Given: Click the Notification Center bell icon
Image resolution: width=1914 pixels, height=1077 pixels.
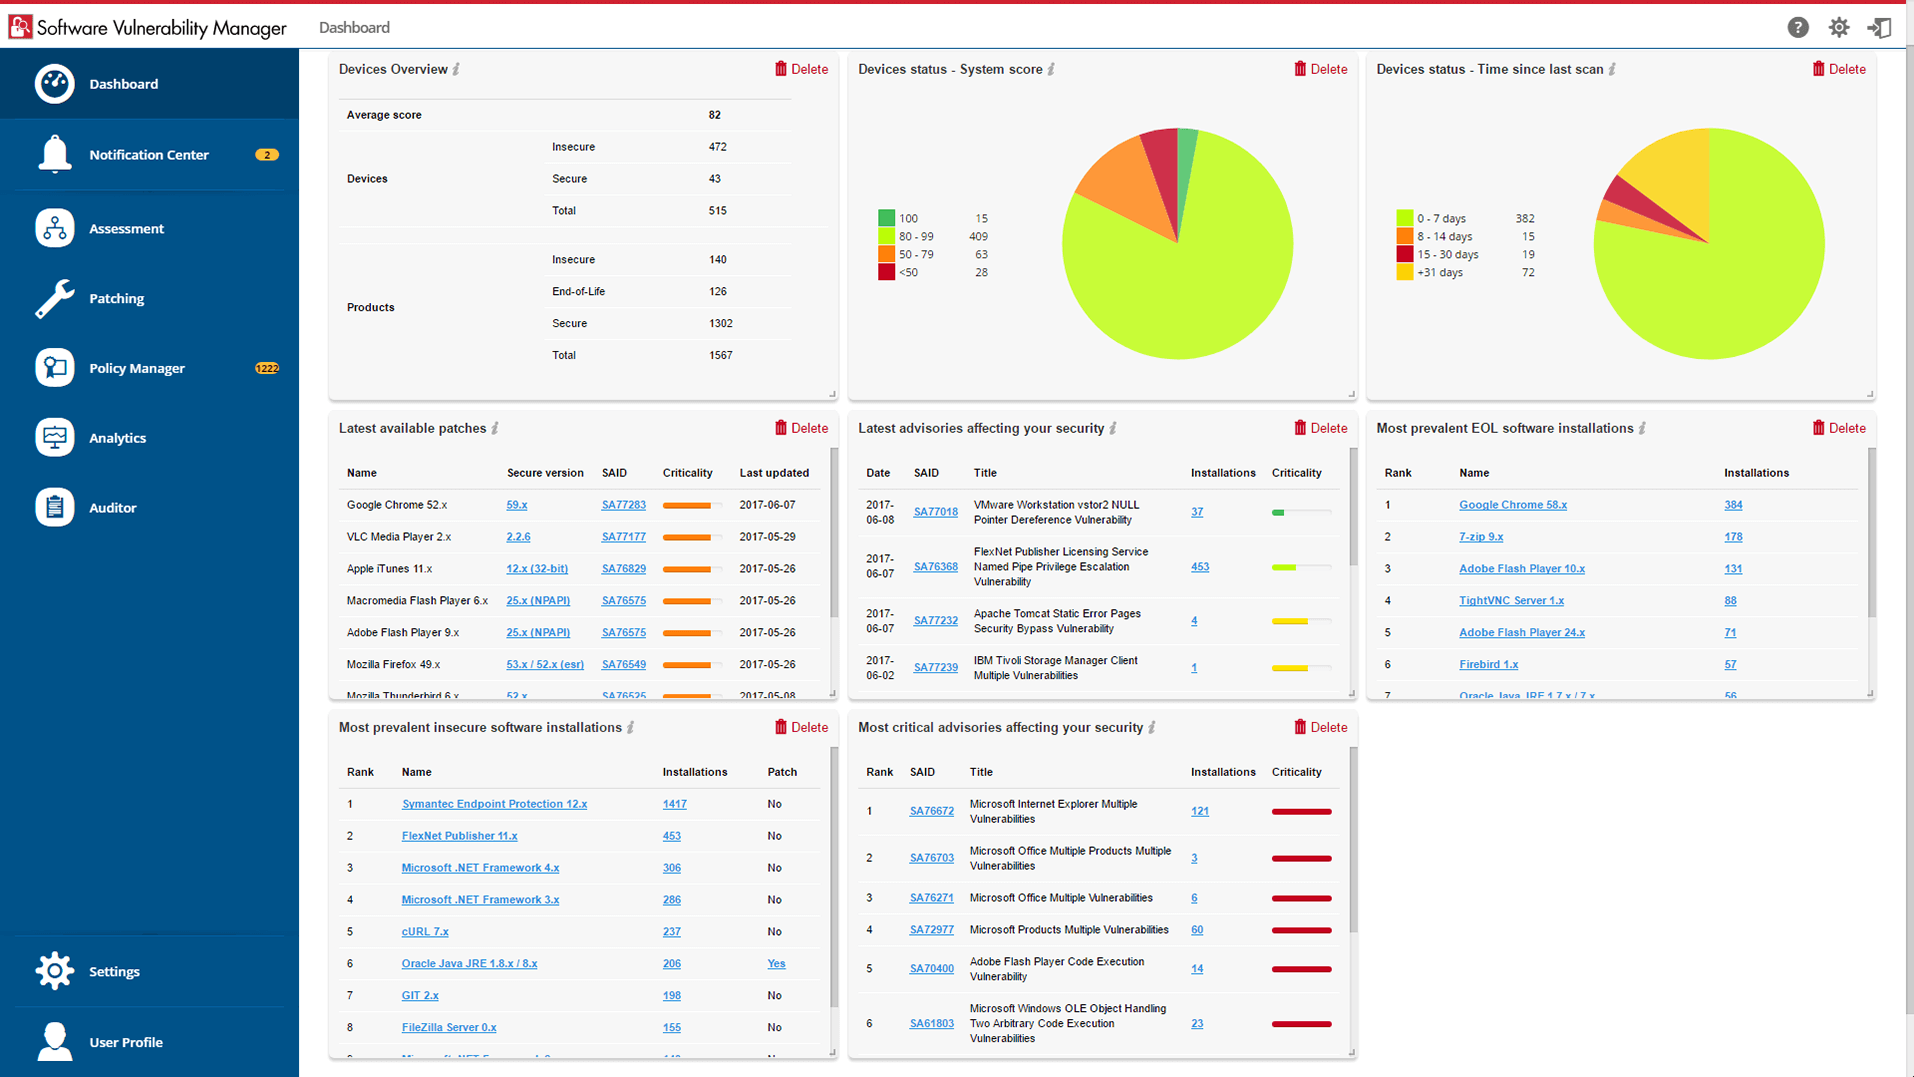Looking at the screenshot, I should coord(55,154).
